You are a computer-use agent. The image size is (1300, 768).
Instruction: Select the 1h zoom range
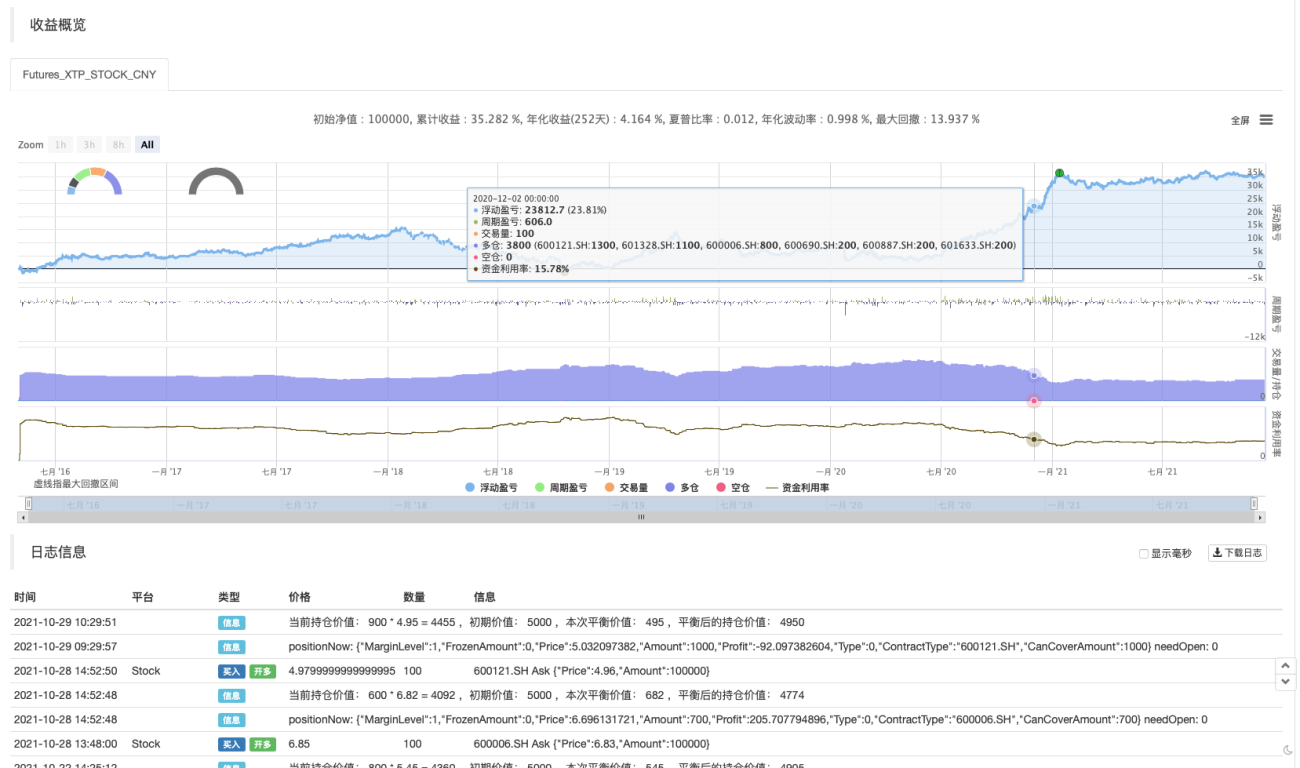point(61,145)
